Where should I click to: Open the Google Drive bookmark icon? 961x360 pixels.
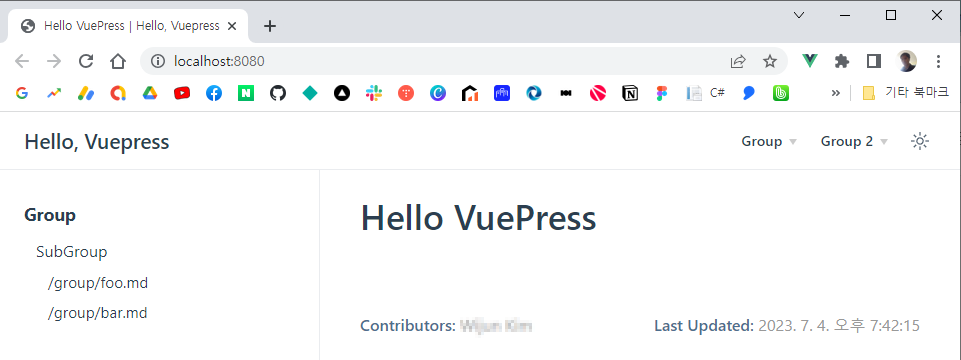[x=150, y=93]
